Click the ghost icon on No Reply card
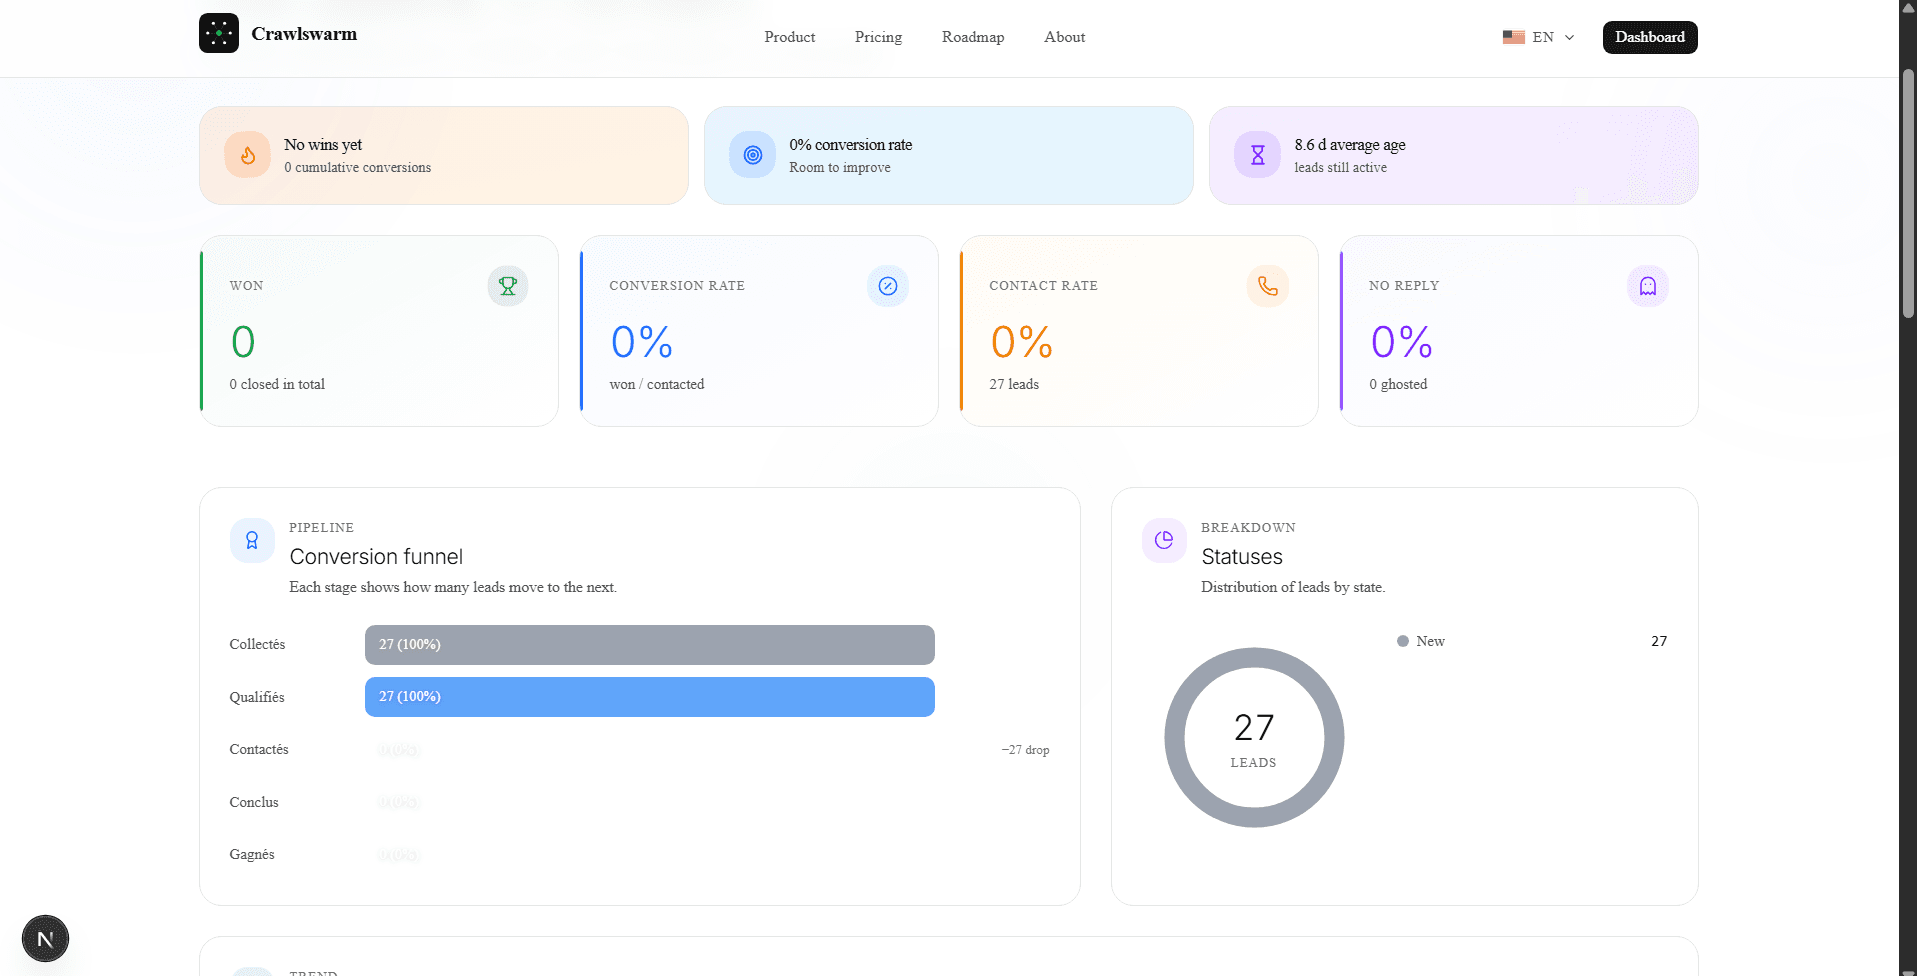The width and height of the screenshot is (1917, 976). 1648,286
